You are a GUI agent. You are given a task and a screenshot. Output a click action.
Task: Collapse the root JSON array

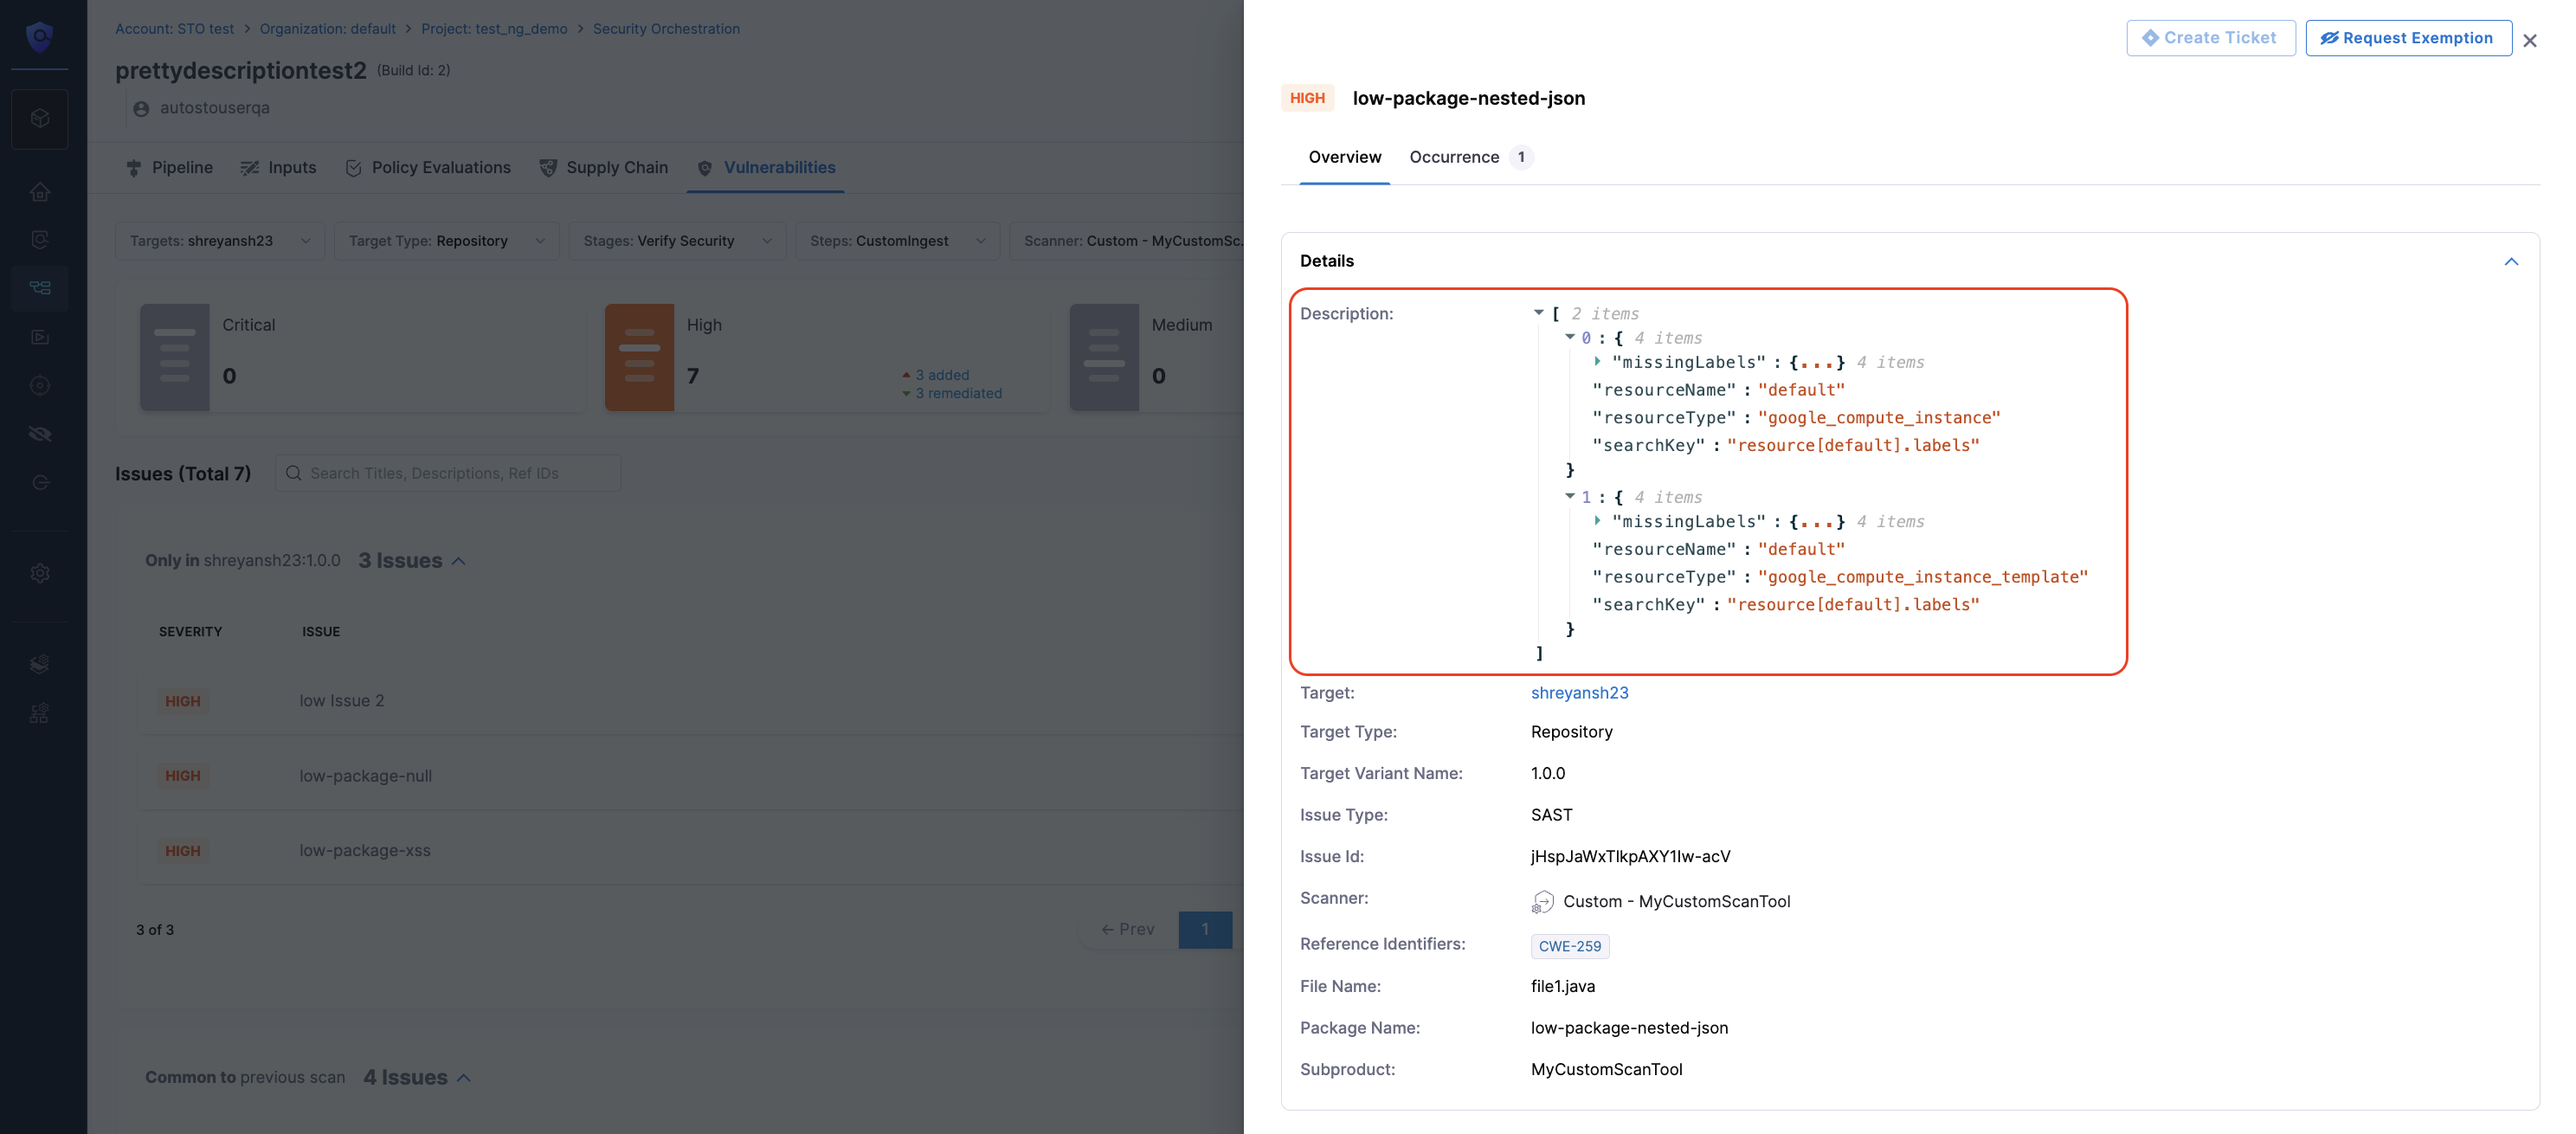pyautogui.click(x=1538, y=313)
